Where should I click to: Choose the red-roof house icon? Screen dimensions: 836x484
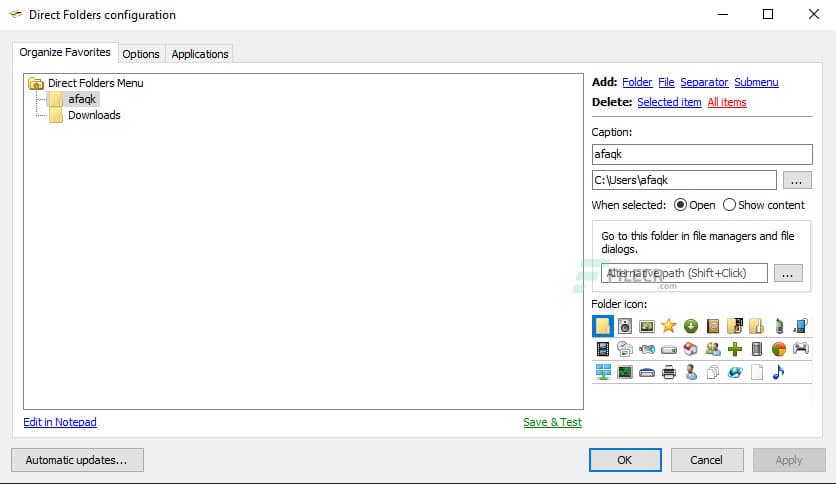click(x=691, y=349)
